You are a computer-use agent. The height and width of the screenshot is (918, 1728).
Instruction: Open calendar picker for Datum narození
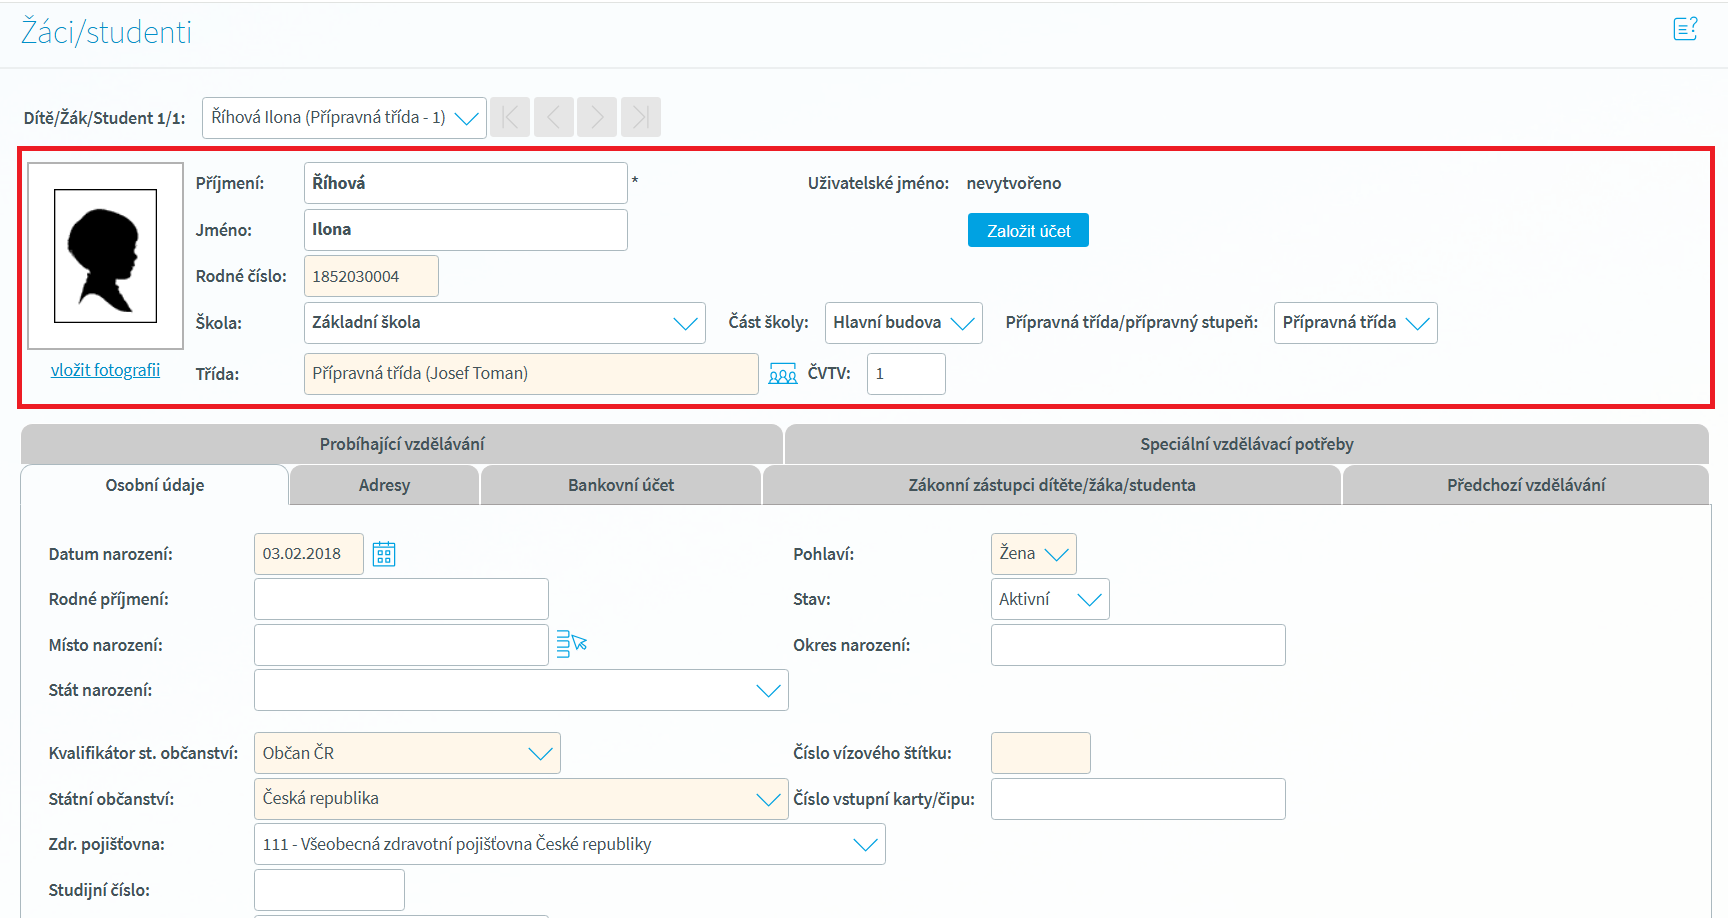pyautogui.click(x=384, y=554)
